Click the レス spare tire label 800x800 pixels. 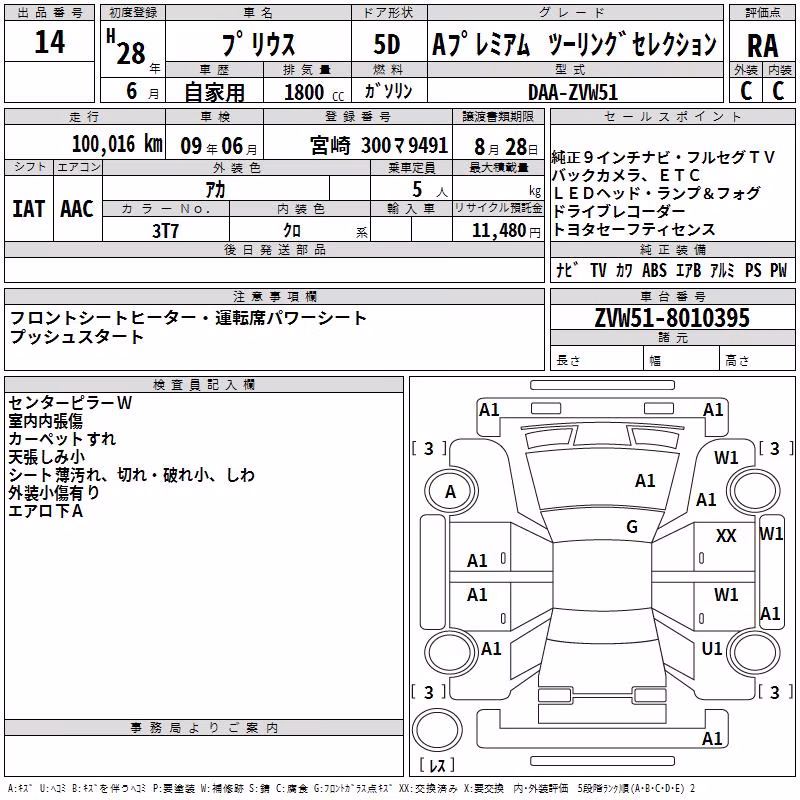coord(437,765)
